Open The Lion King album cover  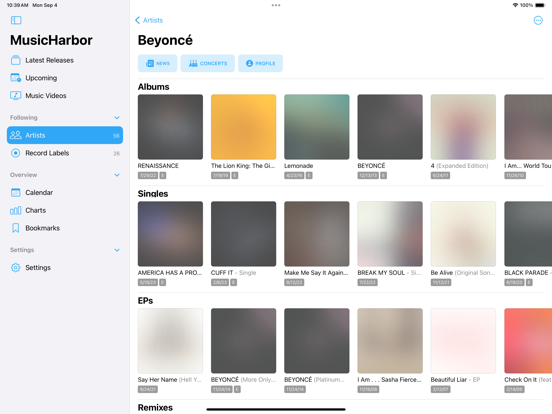[244, 127]
